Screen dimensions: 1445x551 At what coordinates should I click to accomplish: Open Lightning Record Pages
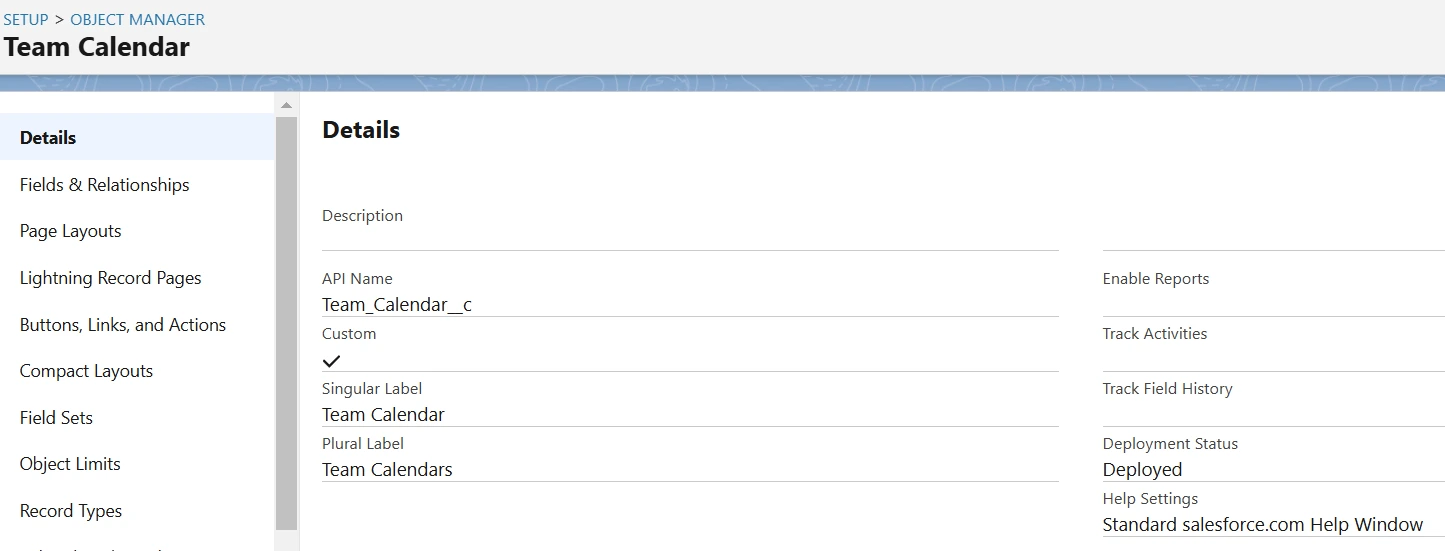coord(110,278)
